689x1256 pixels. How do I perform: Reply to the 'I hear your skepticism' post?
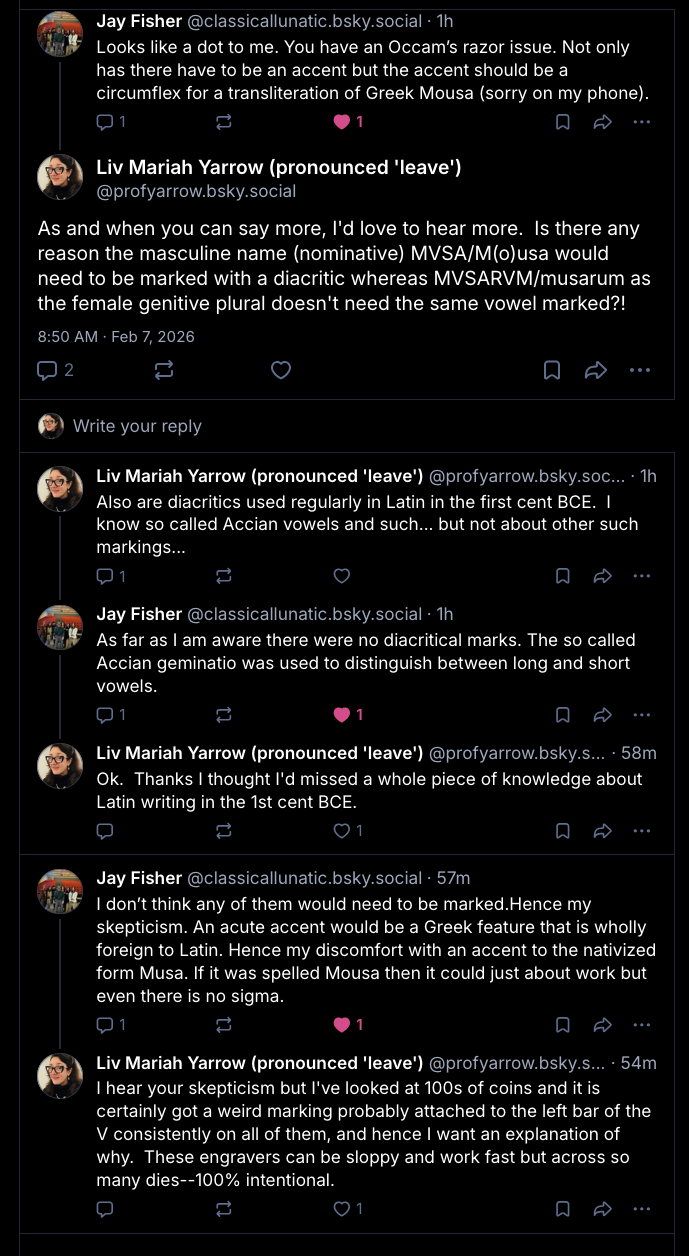pos(105,1209)
